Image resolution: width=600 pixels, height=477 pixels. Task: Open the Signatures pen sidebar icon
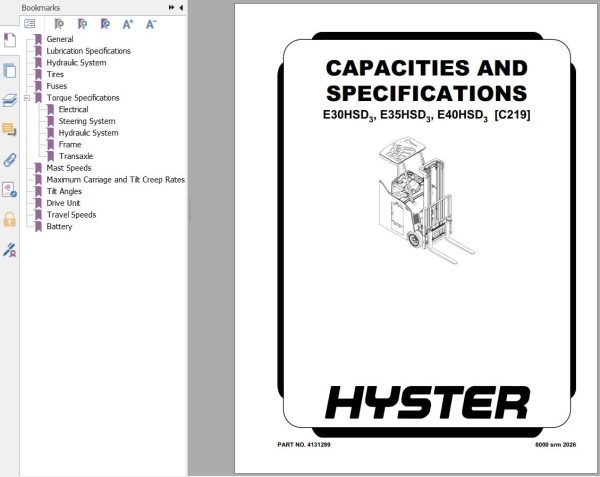pos(10,250)
